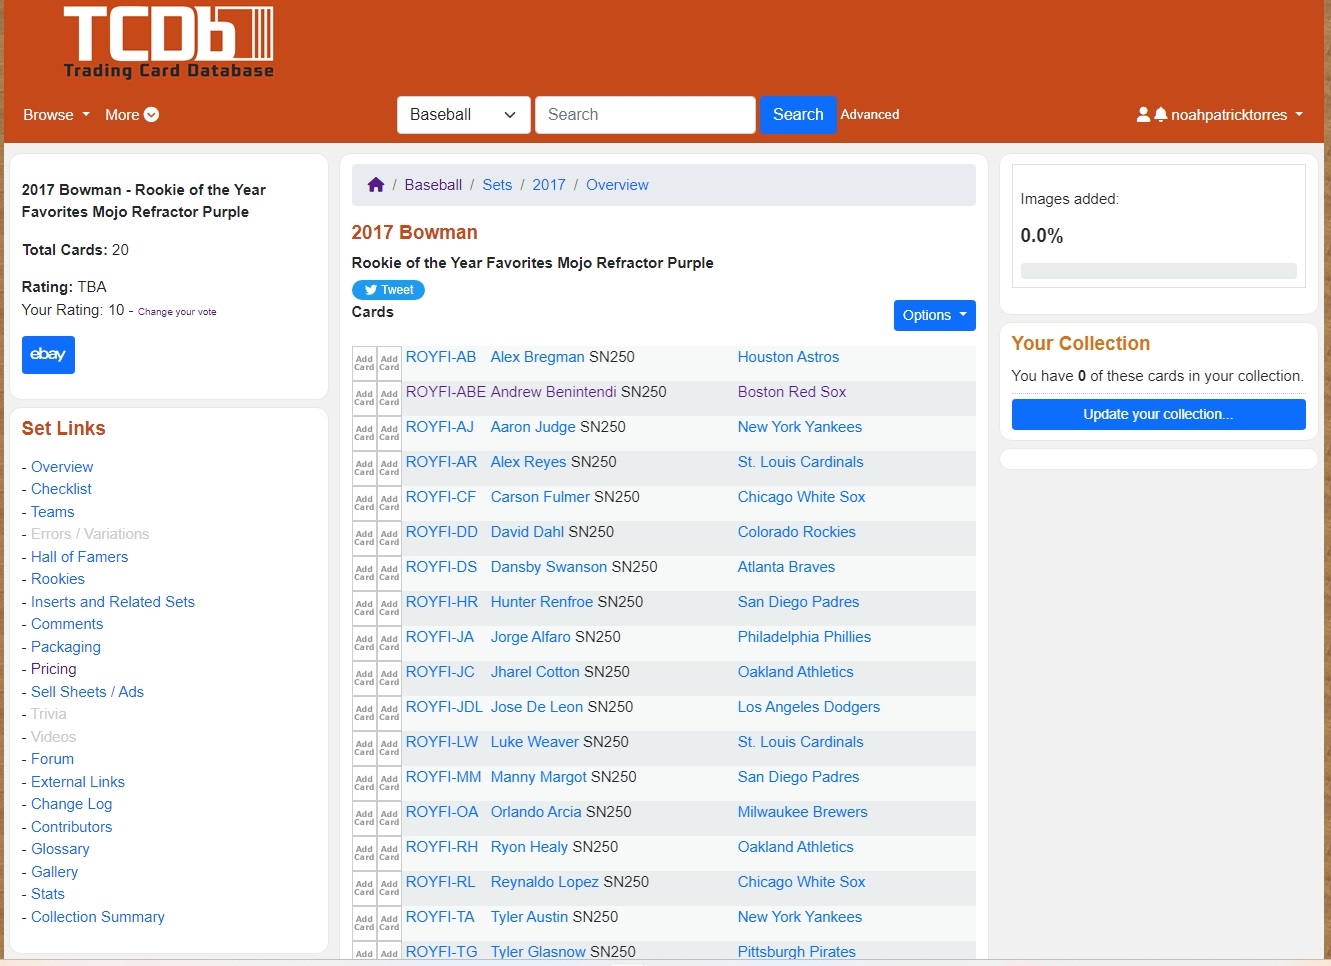Viewport: 1331px width, 966px height.
Task: Click the first Add Card icon for Manny Margot
Action: 364,783
